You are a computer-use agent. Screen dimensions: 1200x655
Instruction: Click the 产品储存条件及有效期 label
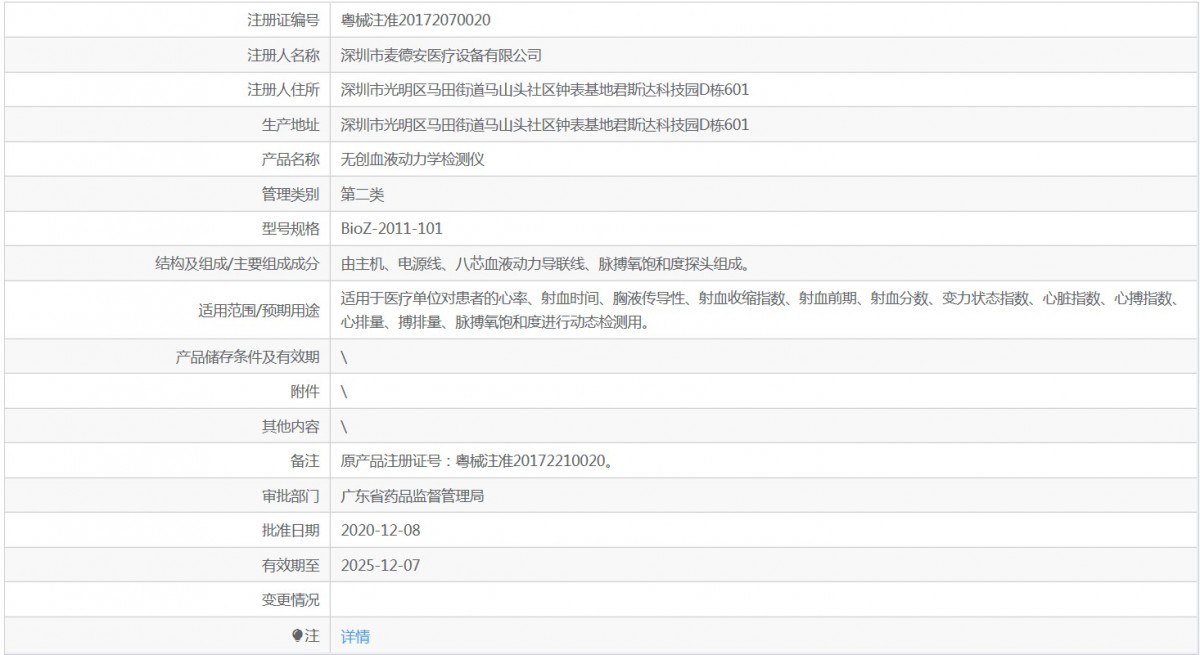point(247,356)
